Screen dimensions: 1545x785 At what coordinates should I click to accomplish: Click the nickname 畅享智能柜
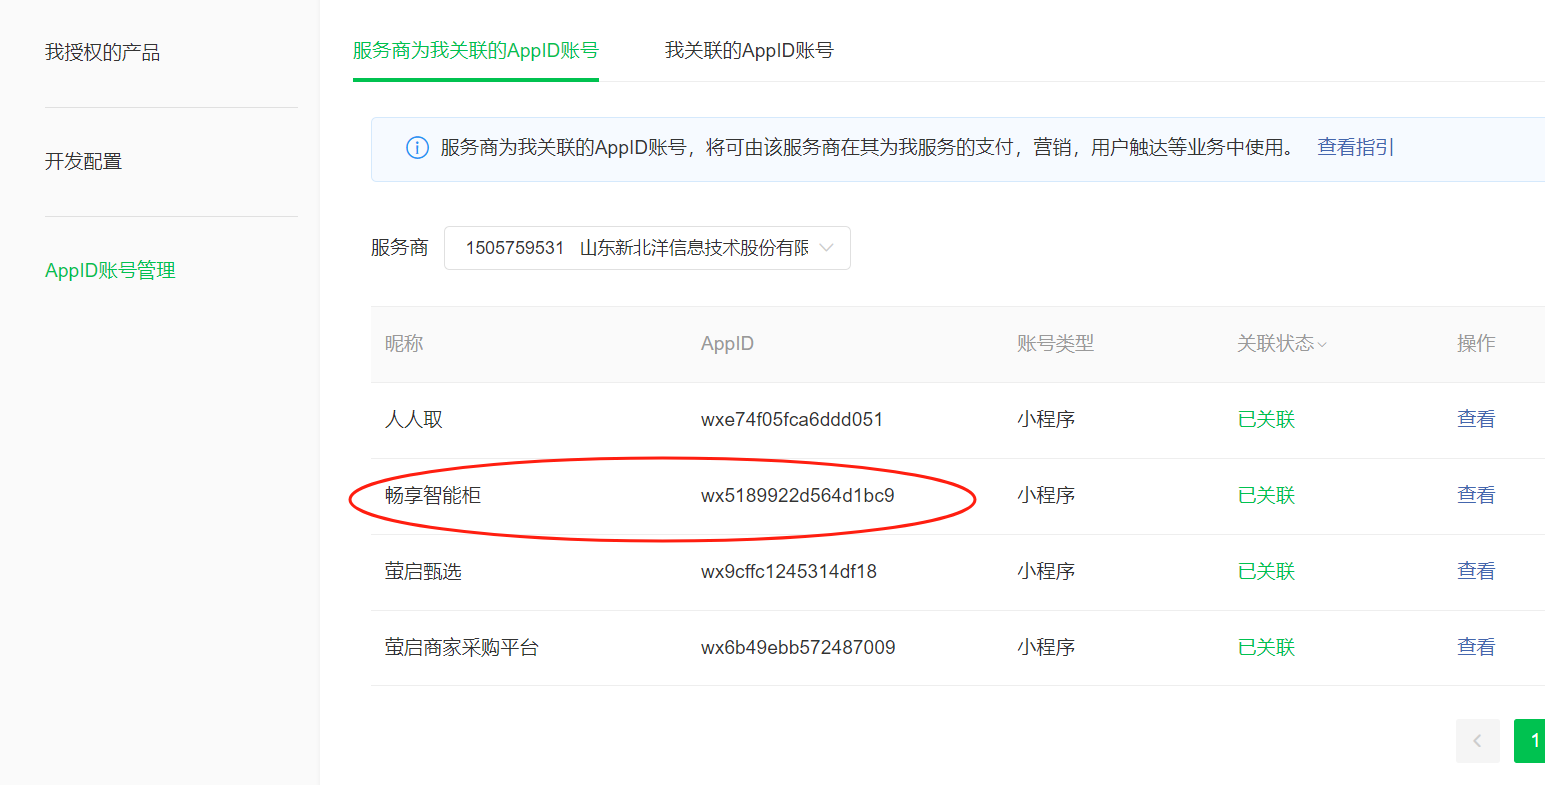click(x=433, y=495)
